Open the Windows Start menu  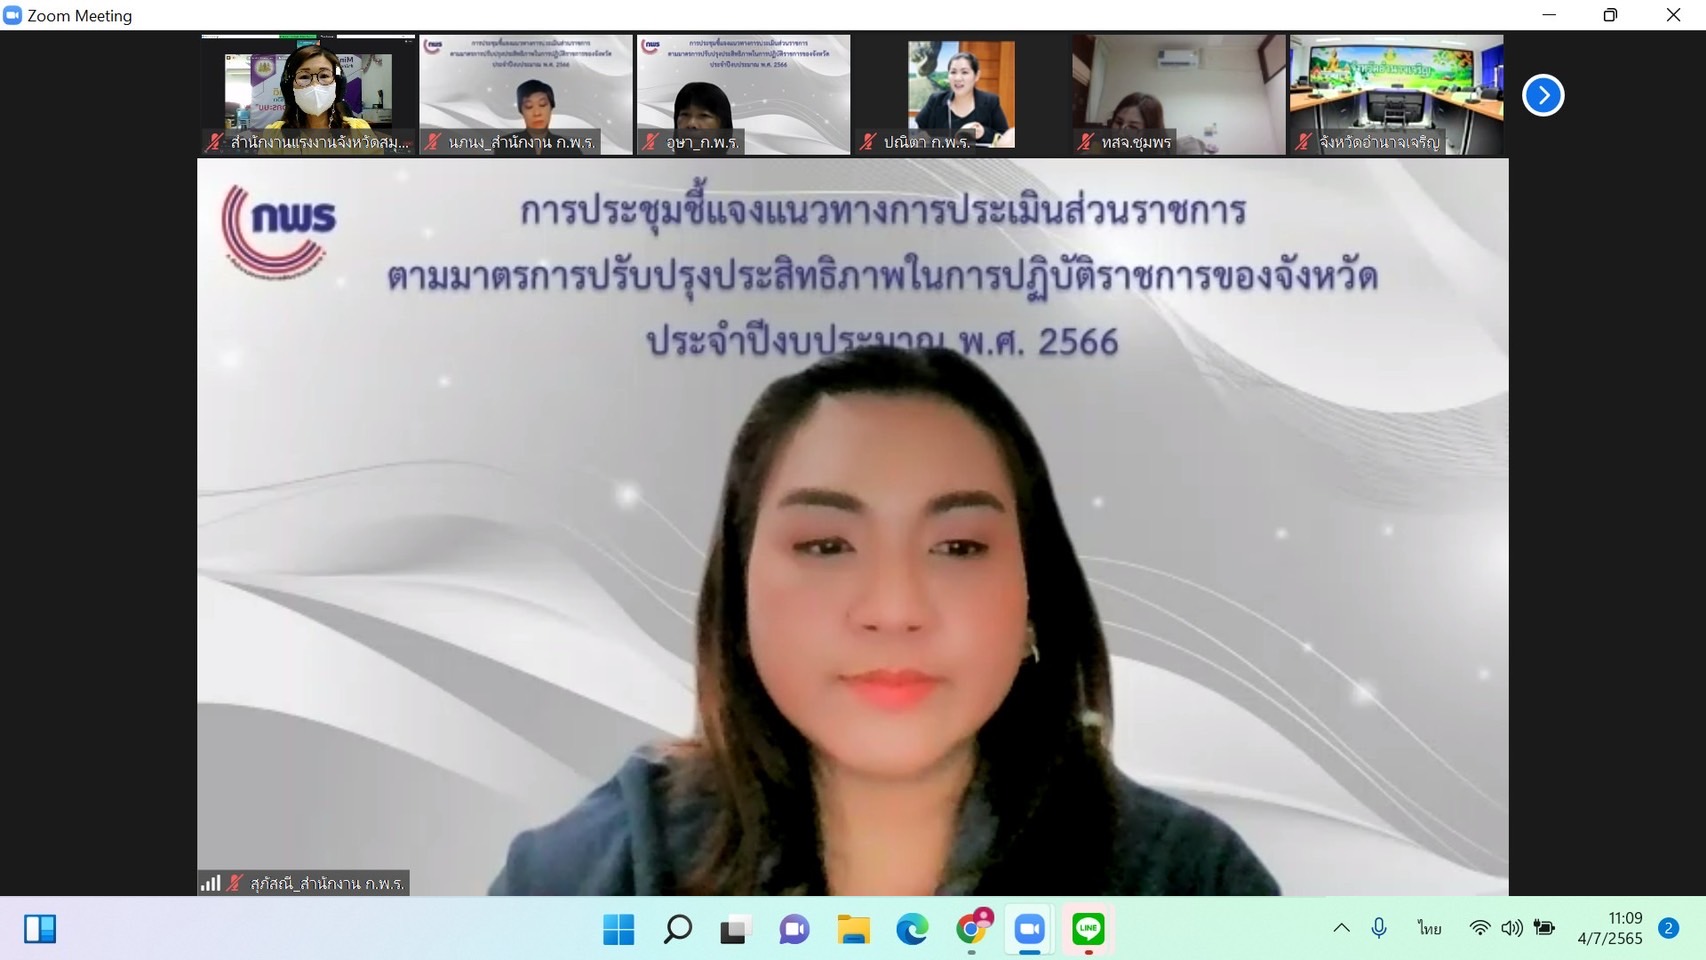coord(619,929)
